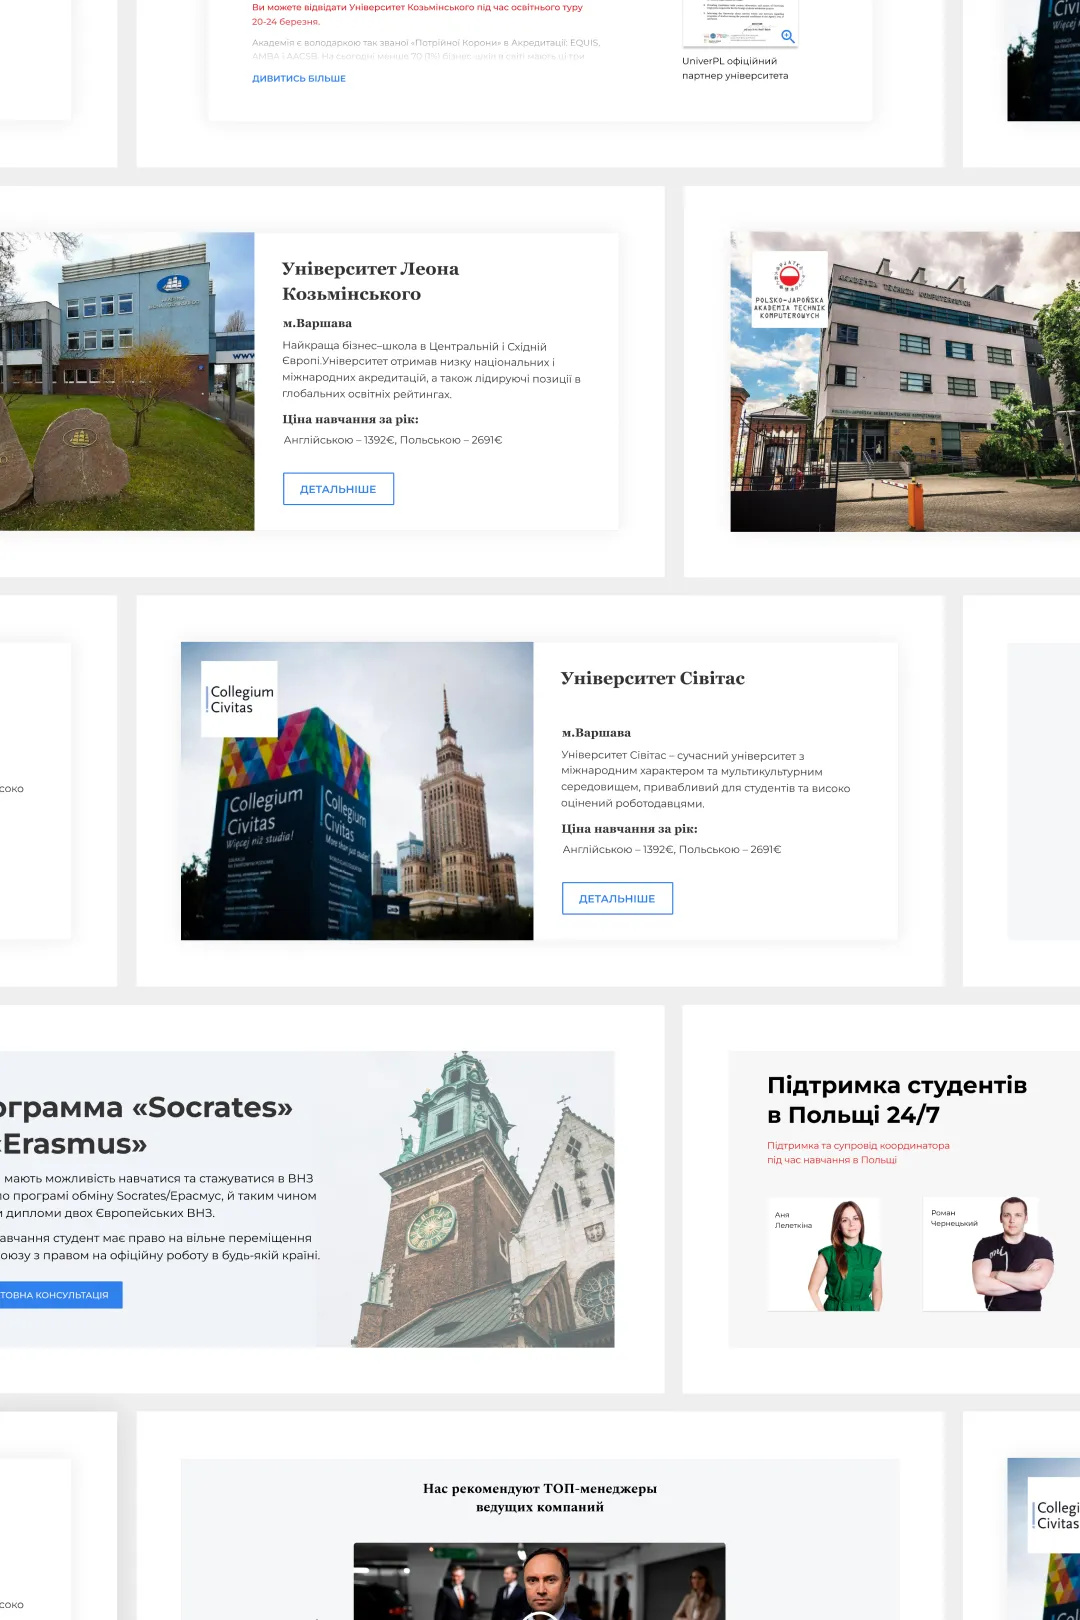Select caption 'UniverPL офіційний партнер університета'
Viewport: 1080px width, 1620px height.
pos(735,68)
